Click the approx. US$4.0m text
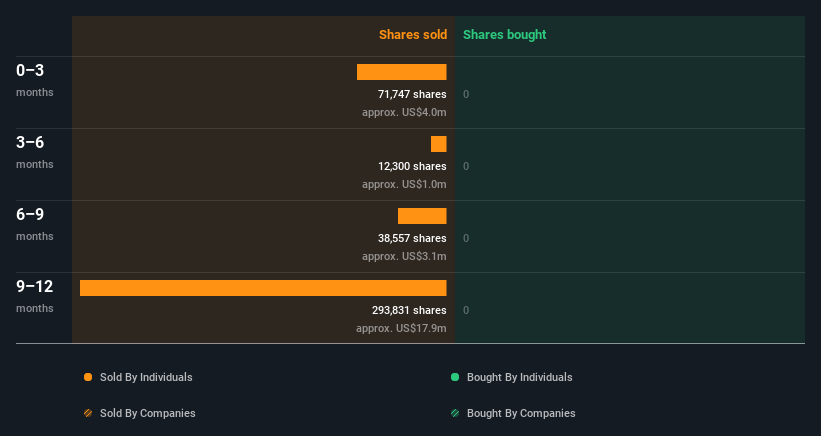821x436 pixels. pos(404,113)
